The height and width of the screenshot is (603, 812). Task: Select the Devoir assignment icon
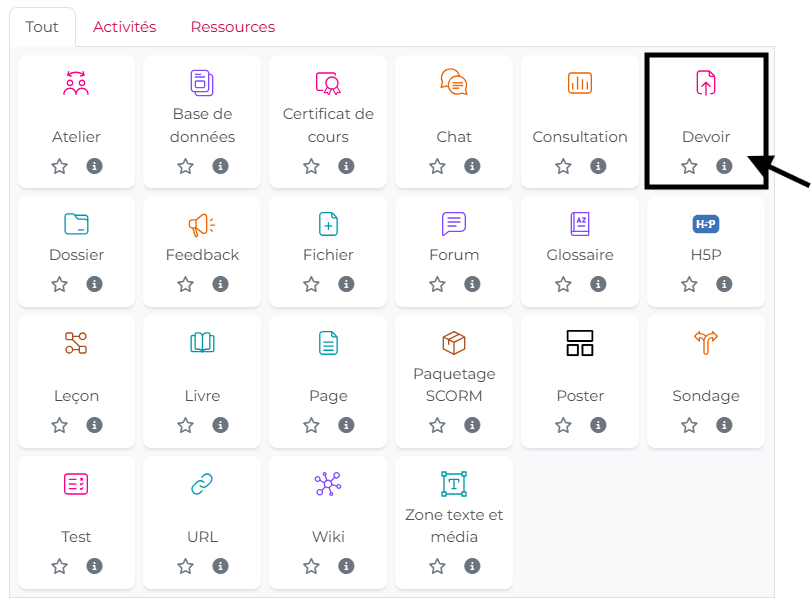[706, 83]
